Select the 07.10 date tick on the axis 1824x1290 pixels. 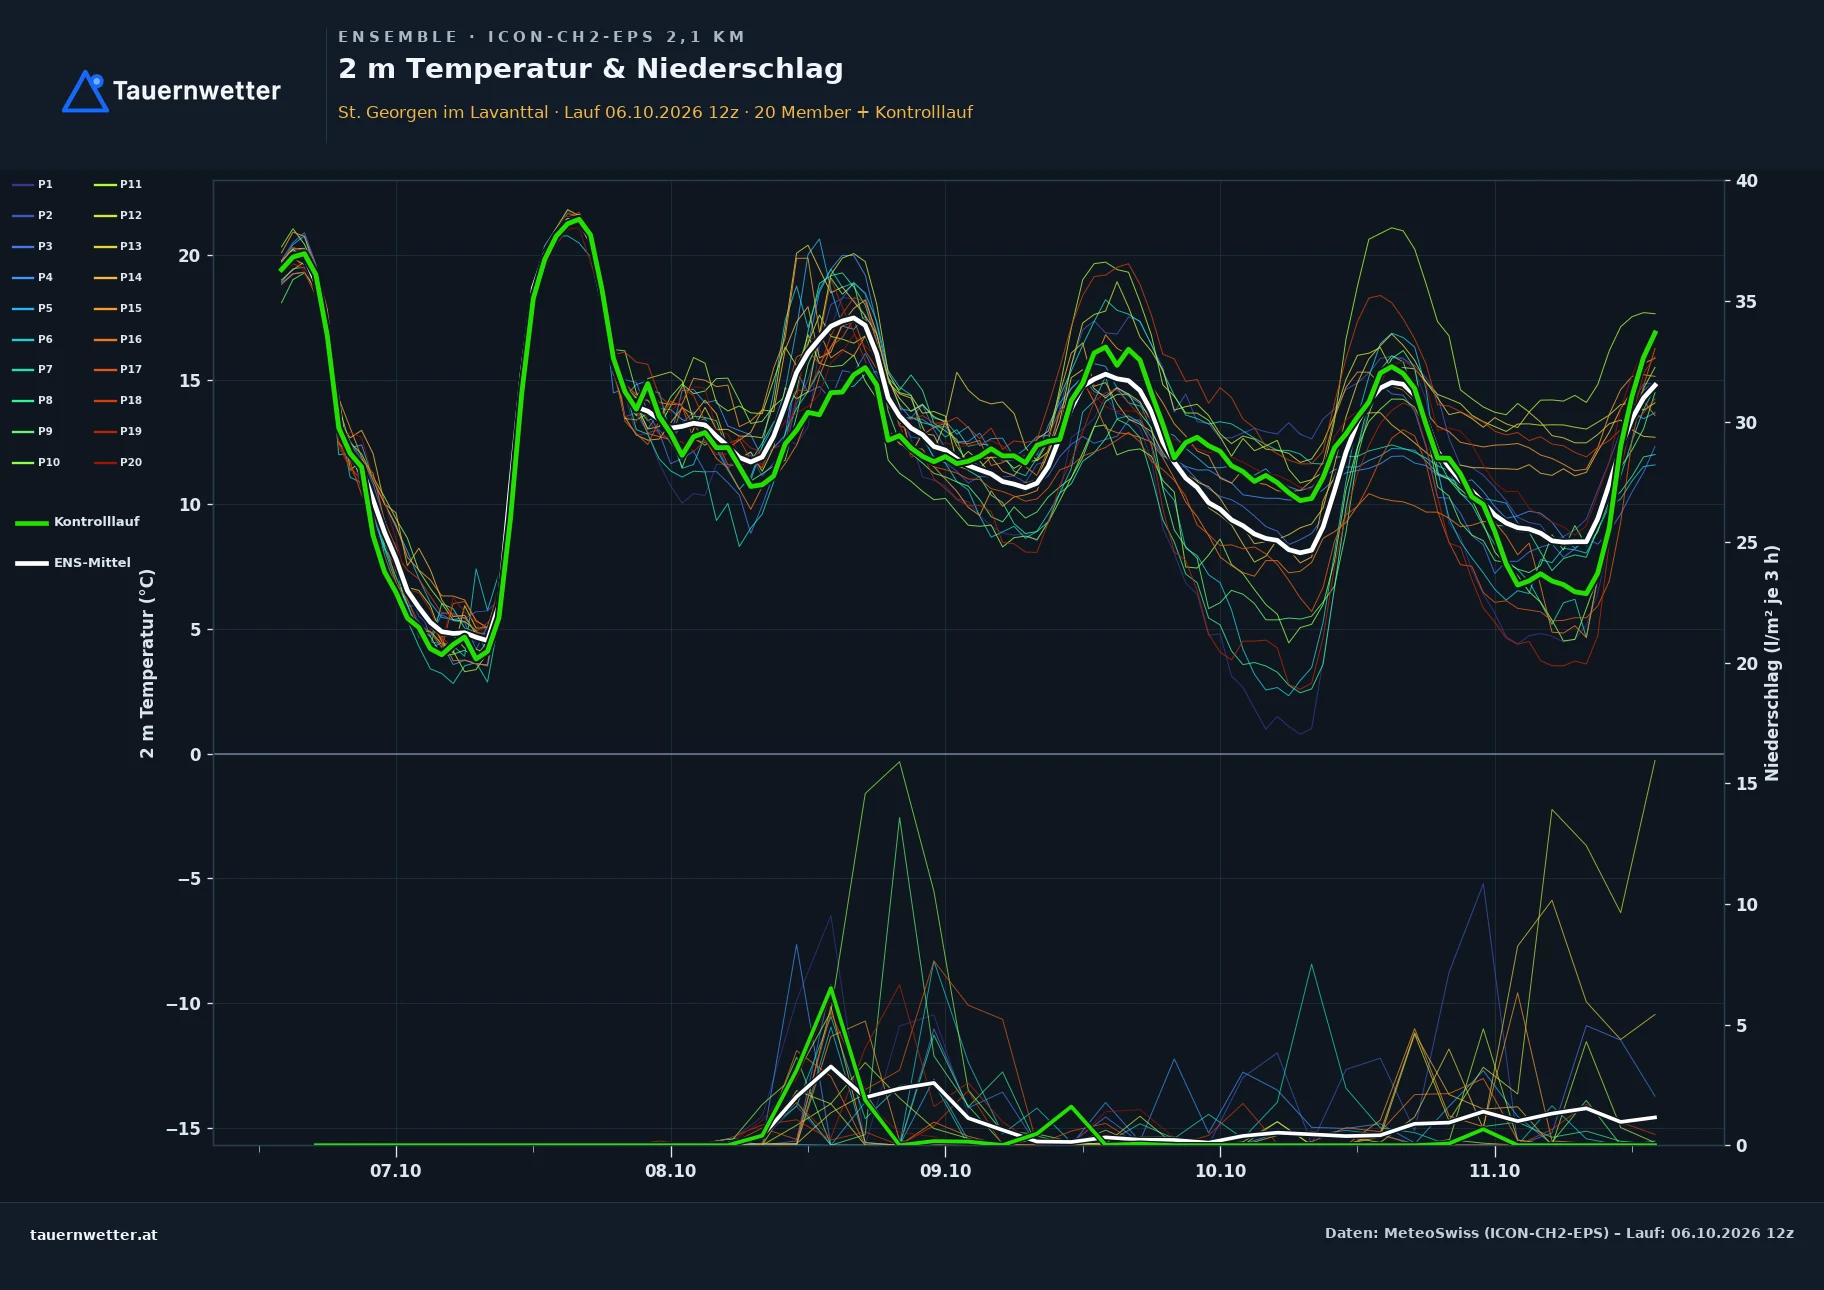(396, 1171)
